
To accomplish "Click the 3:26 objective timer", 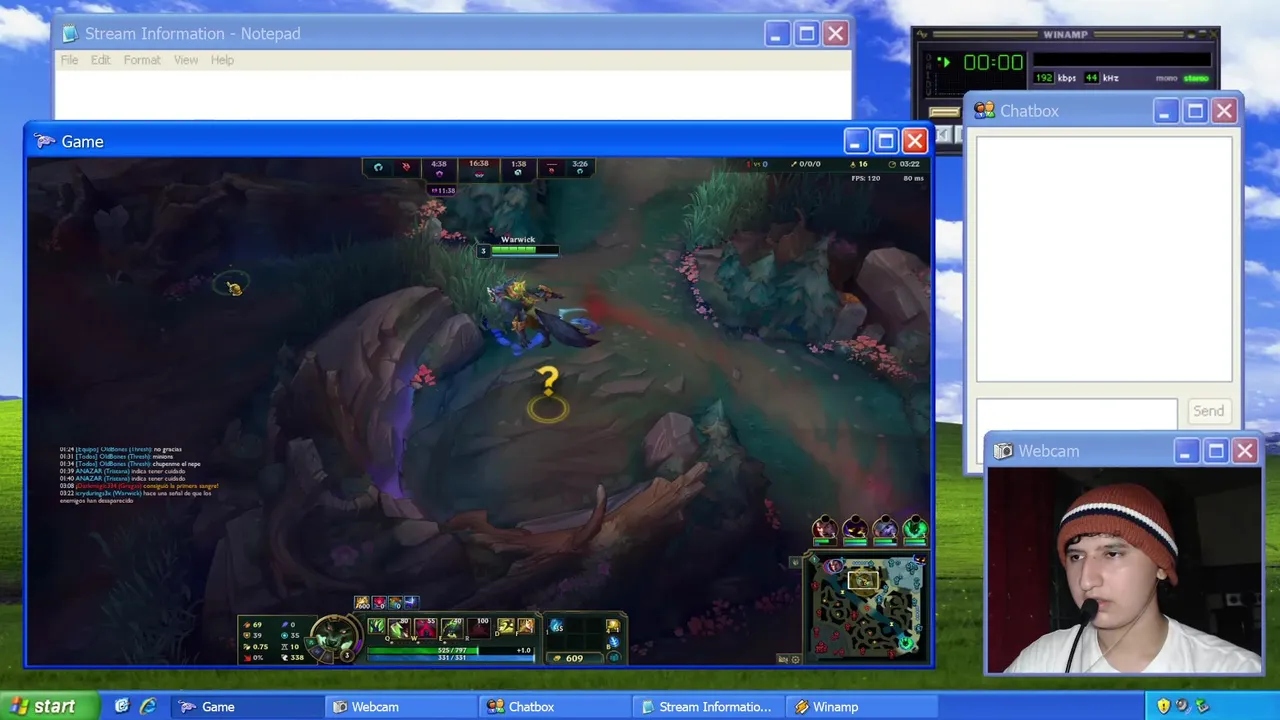I will point(580,164).
